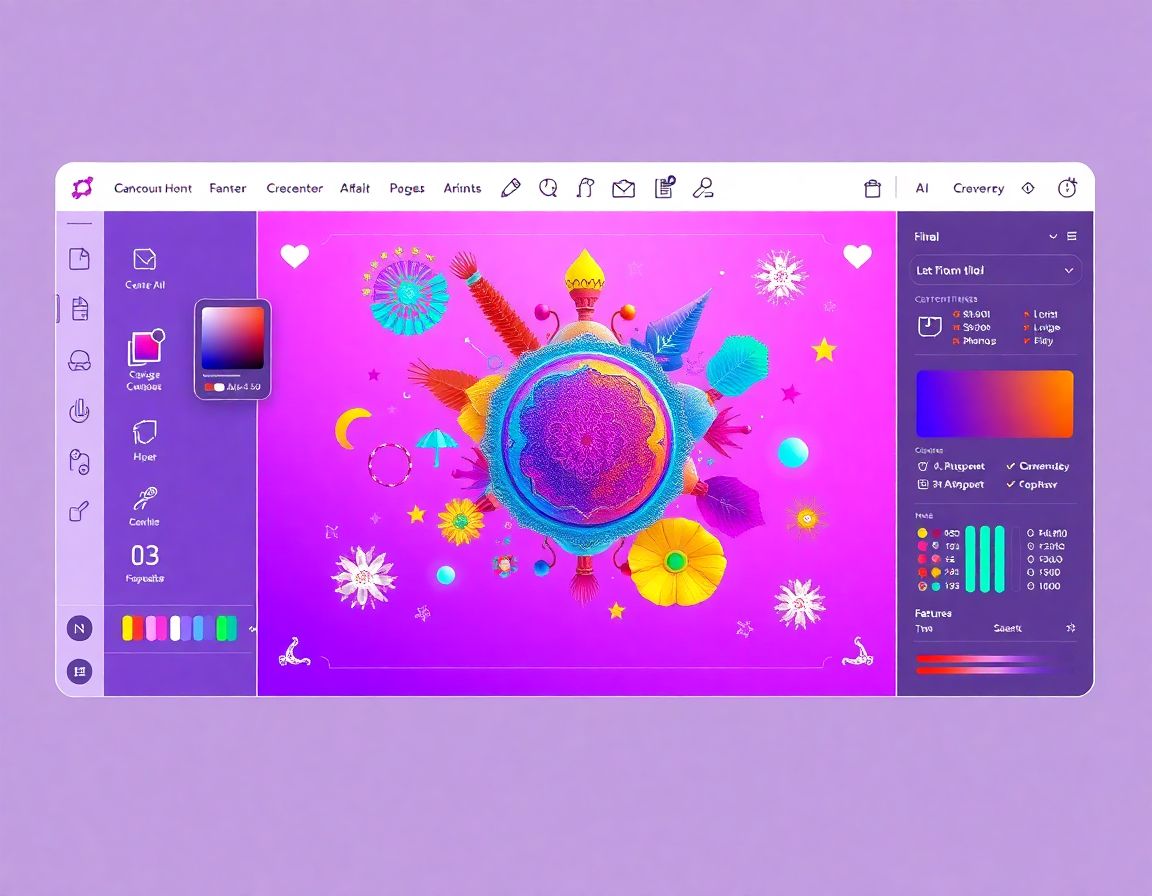Check the Copher option under Options
The image size is (1152, 896).
click(1036, 485)
